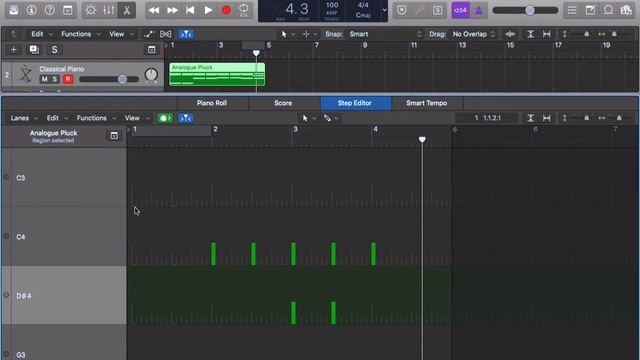The image size is (640, 360).
Task: Mute the Classical Piano track
Action: coord(44,79)
